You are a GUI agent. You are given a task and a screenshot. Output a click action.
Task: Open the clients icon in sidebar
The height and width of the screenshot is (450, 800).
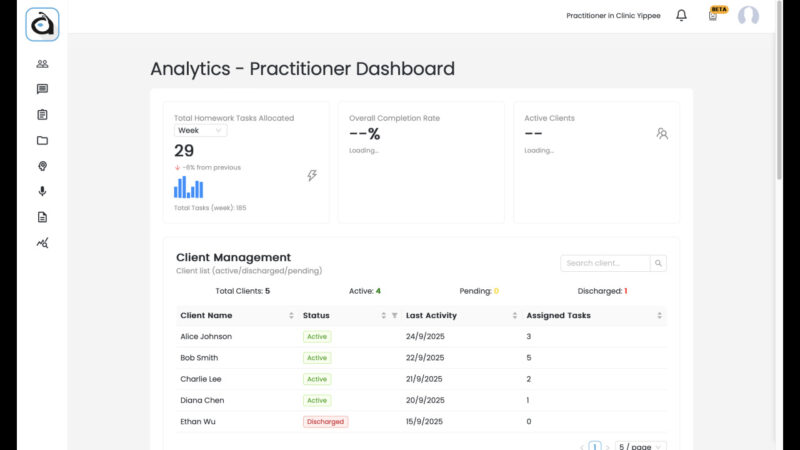42,64
